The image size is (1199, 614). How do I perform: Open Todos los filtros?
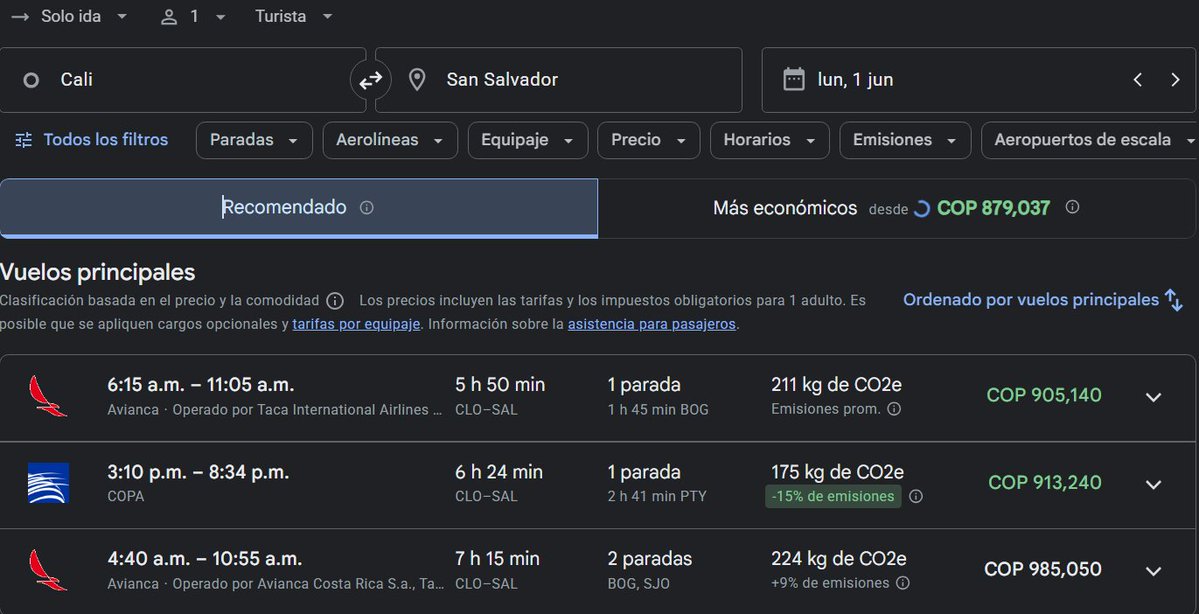click(x=91, y=140)
